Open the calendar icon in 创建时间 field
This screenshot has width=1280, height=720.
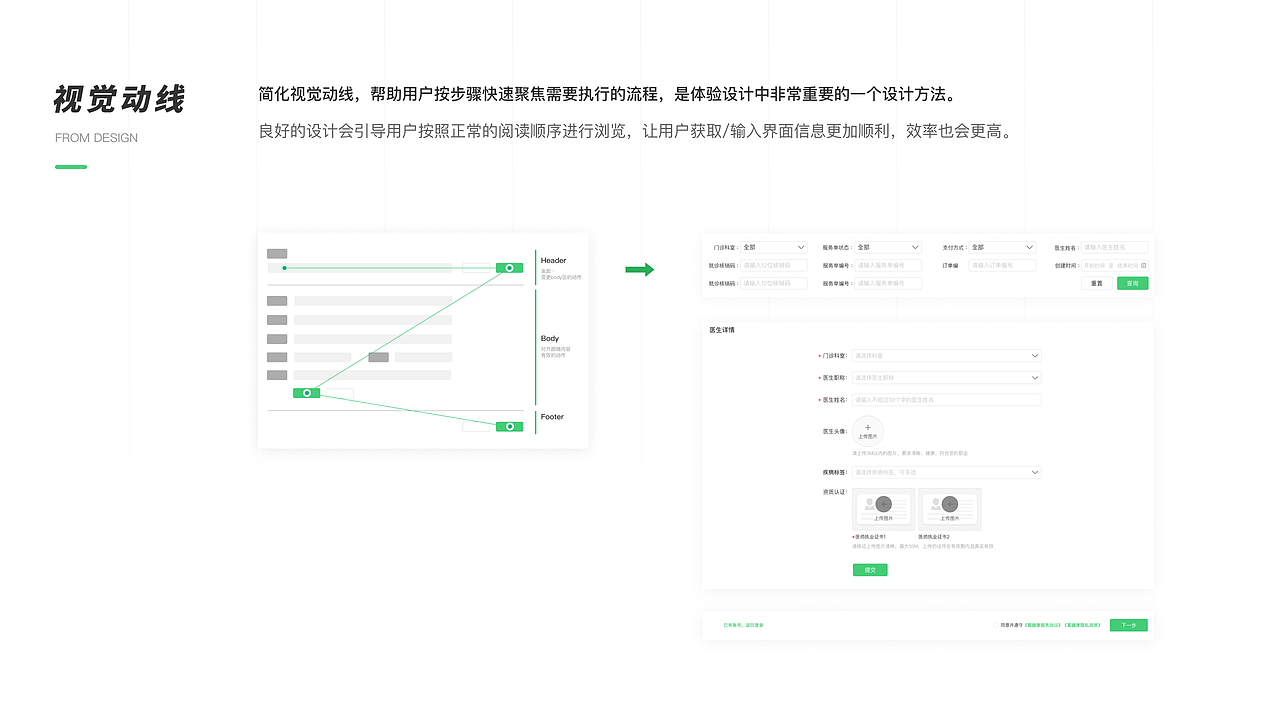click(1144, 266)
